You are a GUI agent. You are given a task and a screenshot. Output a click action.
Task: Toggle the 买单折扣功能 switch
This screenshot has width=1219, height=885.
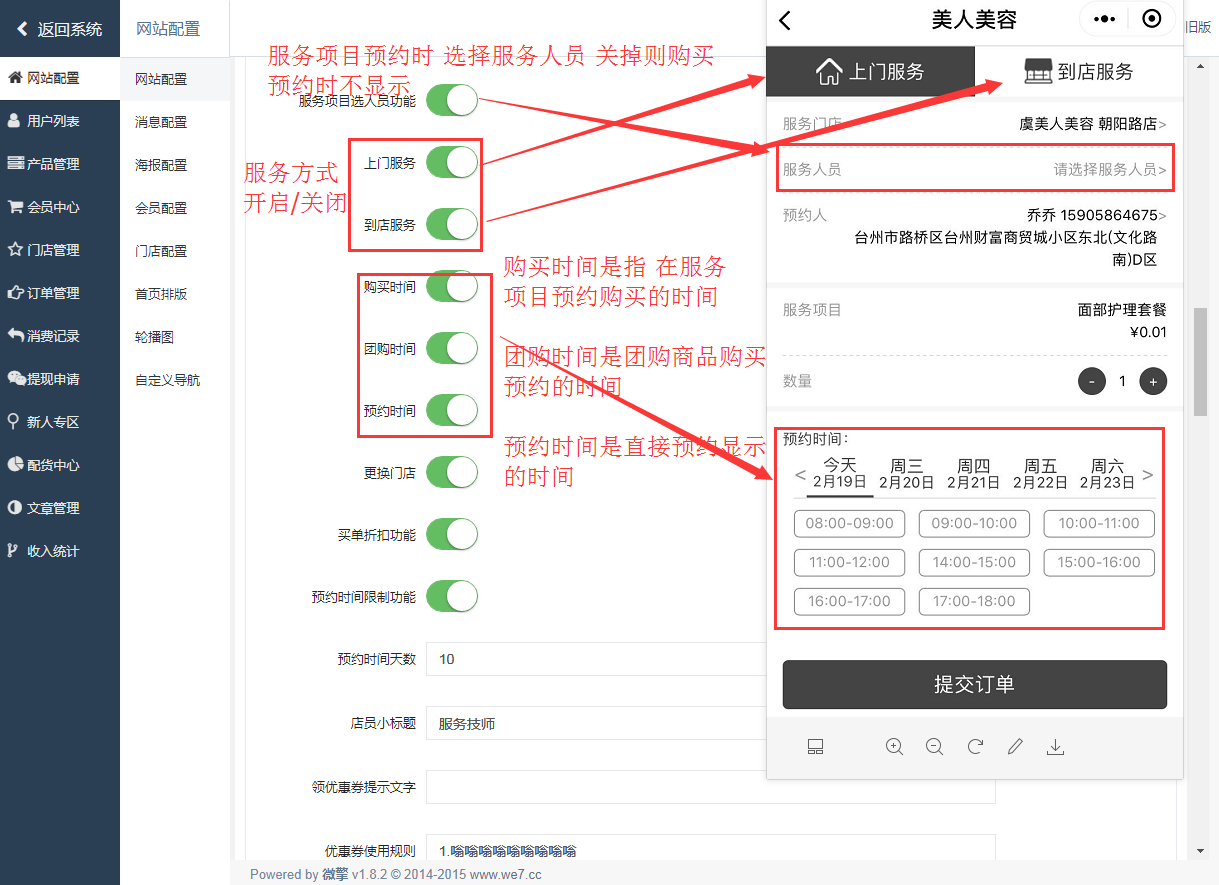pyautogui.click(x=452, y=534)
